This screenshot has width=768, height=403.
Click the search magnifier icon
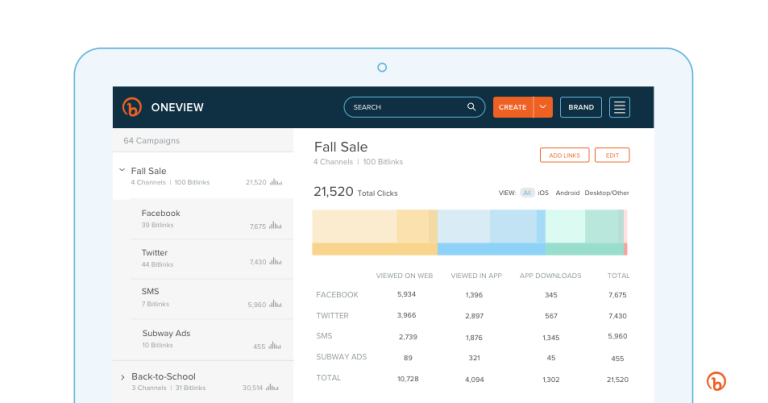pyautogui.click(x=471, y=107)
